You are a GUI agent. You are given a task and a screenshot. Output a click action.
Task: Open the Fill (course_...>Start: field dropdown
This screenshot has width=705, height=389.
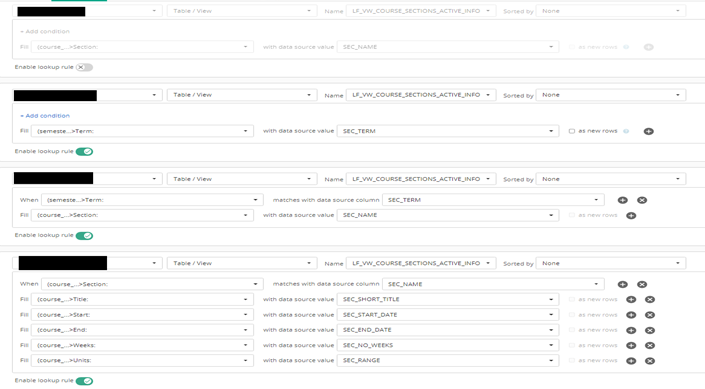click(x=142, y=315)
